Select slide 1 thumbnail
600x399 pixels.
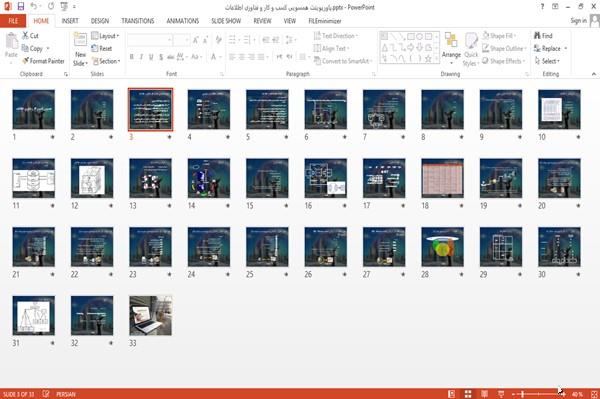click(34, 109)
